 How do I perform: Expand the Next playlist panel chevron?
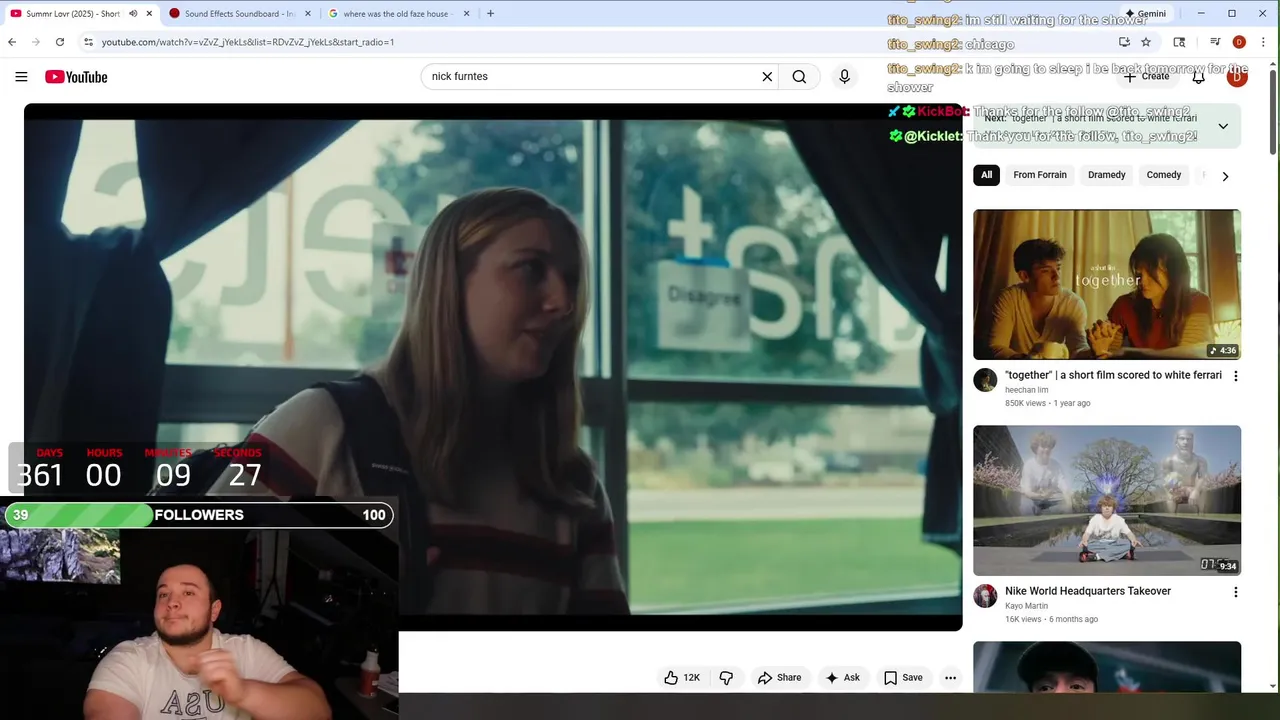(1223, 126)
